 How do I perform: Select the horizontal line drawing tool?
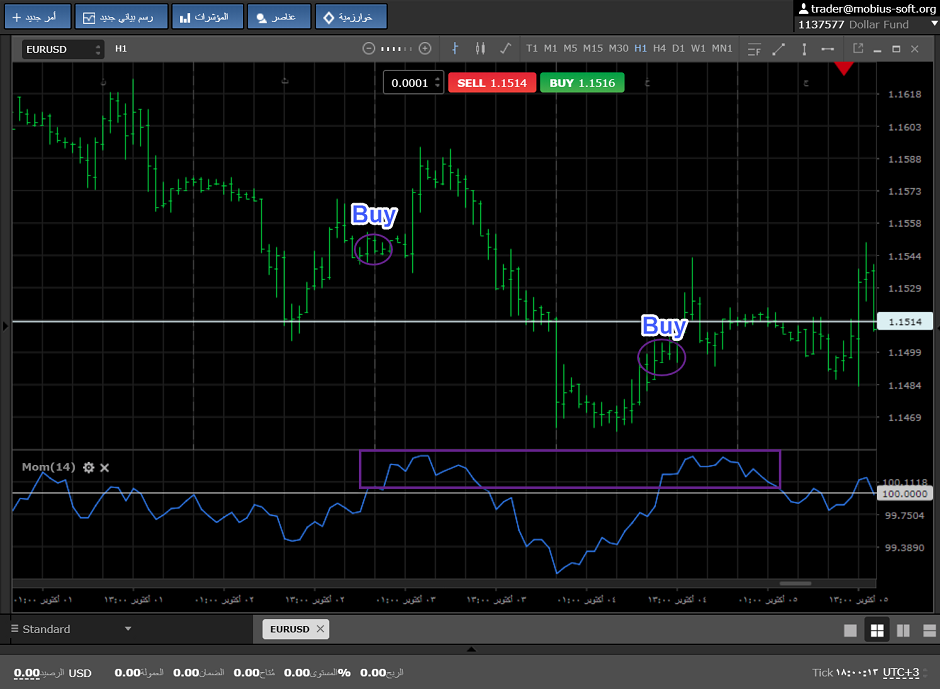[x=827, y=49]
